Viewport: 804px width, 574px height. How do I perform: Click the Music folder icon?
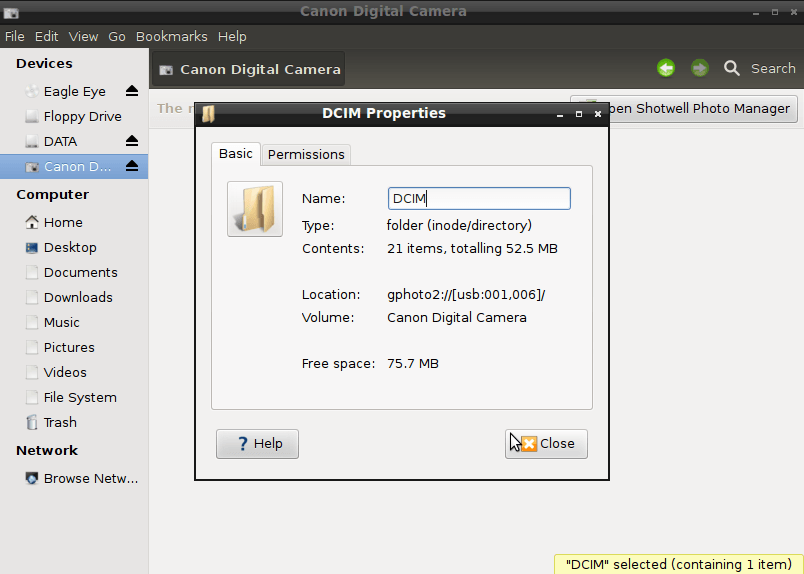[32, 323]
